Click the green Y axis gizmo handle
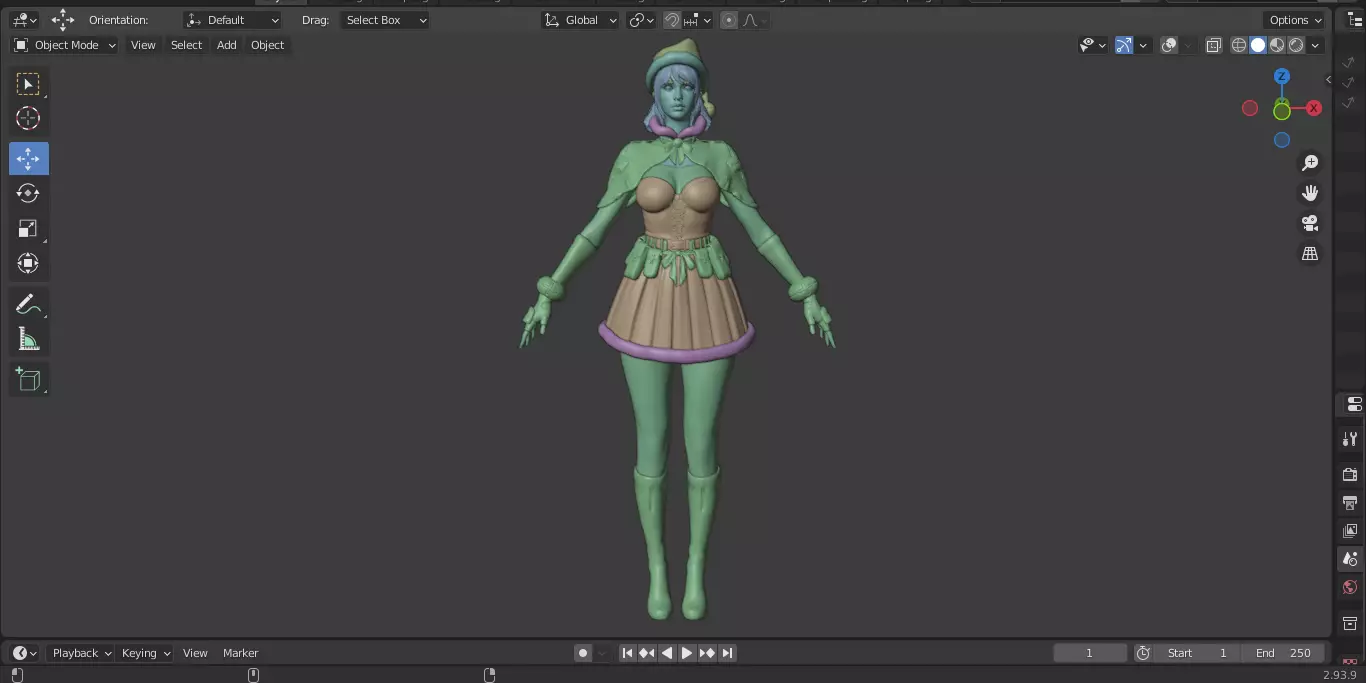The width and height of the screenshot is (1366, 683). pos(1282,110)
